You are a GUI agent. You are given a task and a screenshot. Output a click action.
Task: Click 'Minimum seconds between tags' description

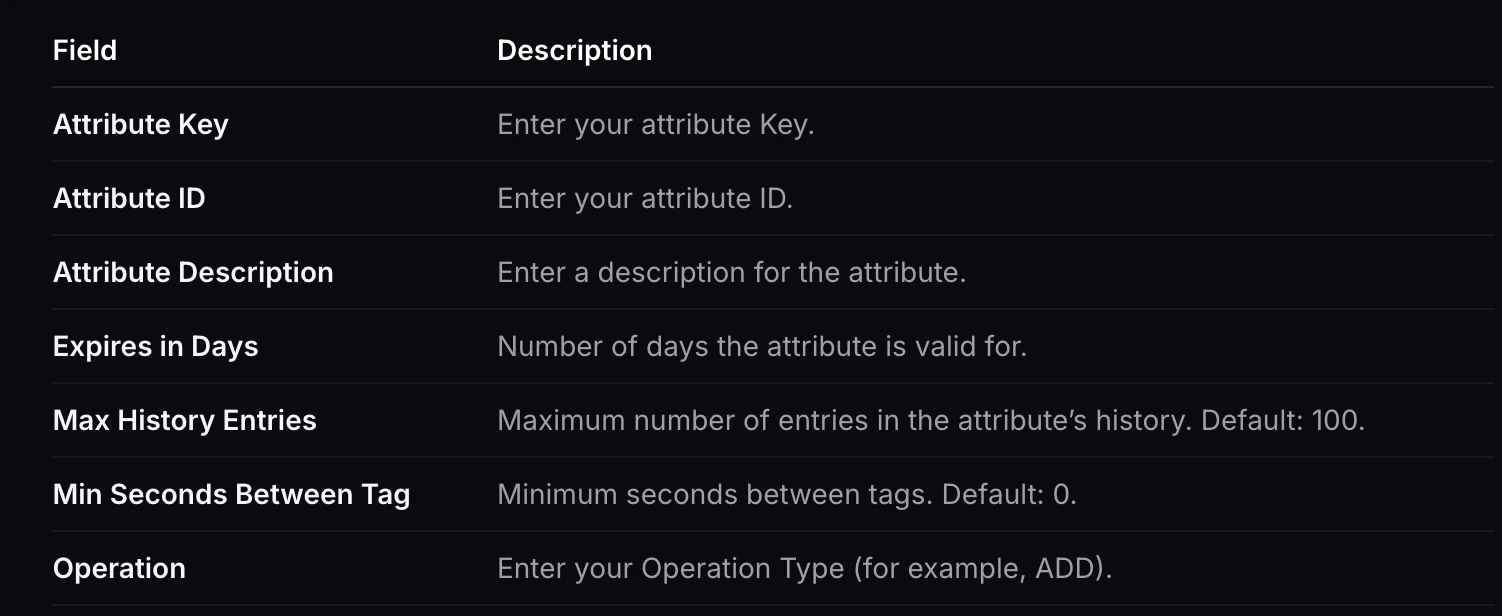click(x=716, y=494)
